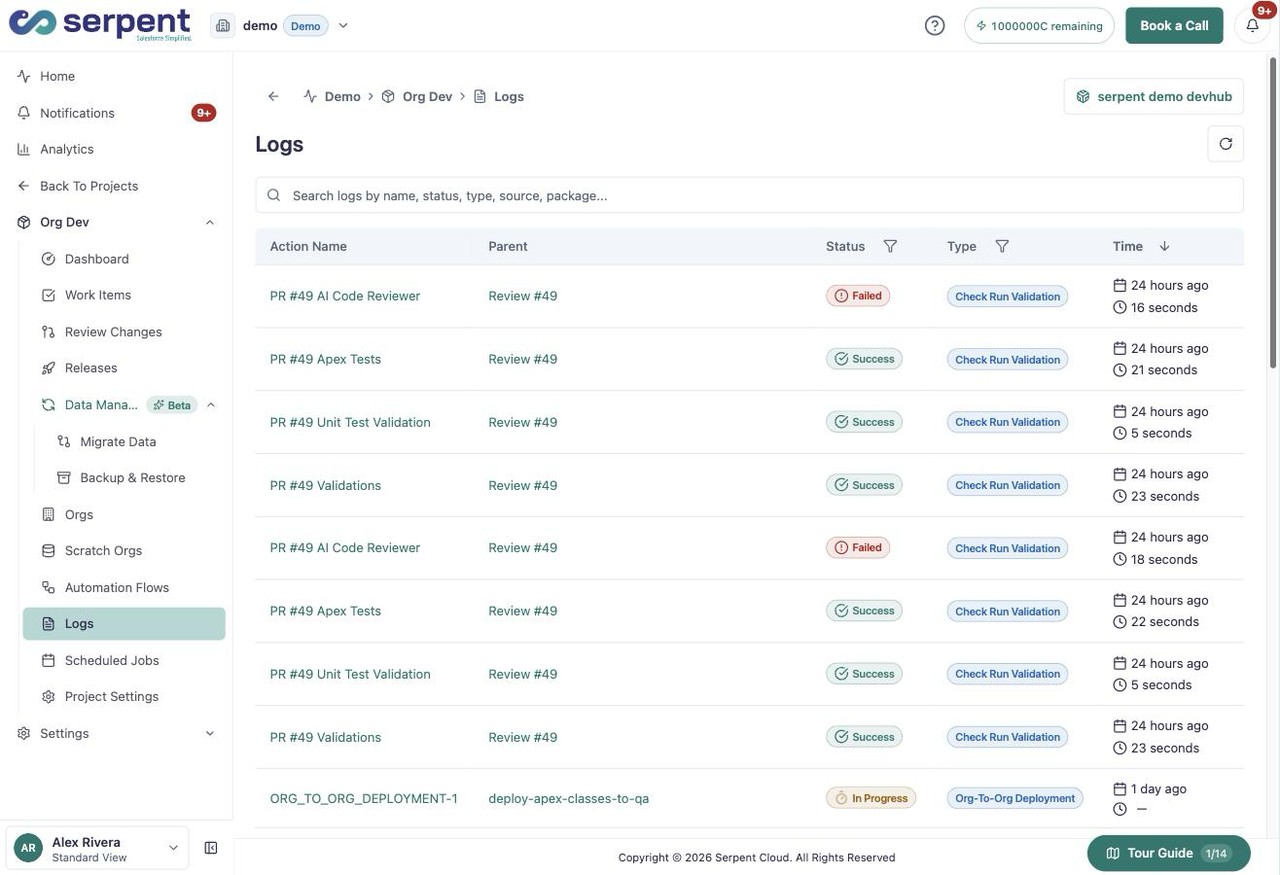Open the demo workspace dropdown chevron
Image resolution: width=1280 pixels, height=875 pixels.
pyautogui.click(x=343, y=26)
